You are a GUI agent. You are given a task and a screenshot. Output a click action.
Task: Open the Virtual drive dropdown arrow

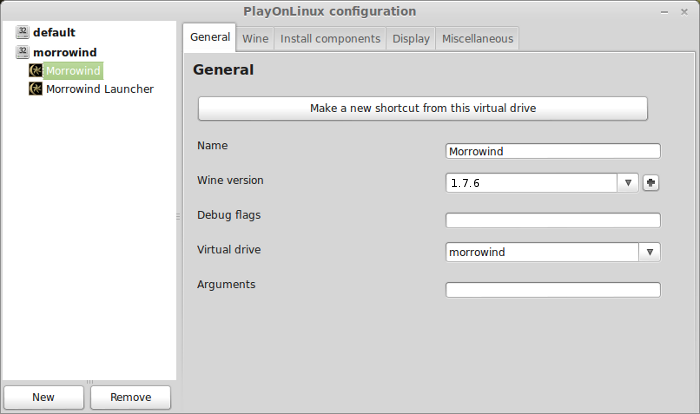(650, 252)
